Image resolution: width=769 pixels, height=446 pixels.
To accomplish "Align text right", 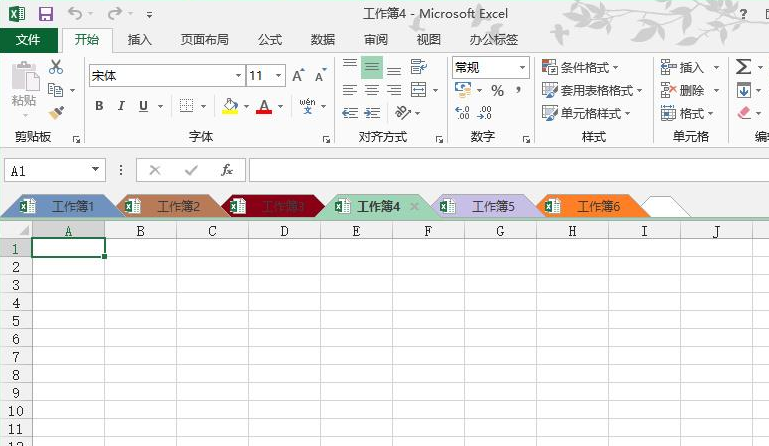I will [394, 90].
